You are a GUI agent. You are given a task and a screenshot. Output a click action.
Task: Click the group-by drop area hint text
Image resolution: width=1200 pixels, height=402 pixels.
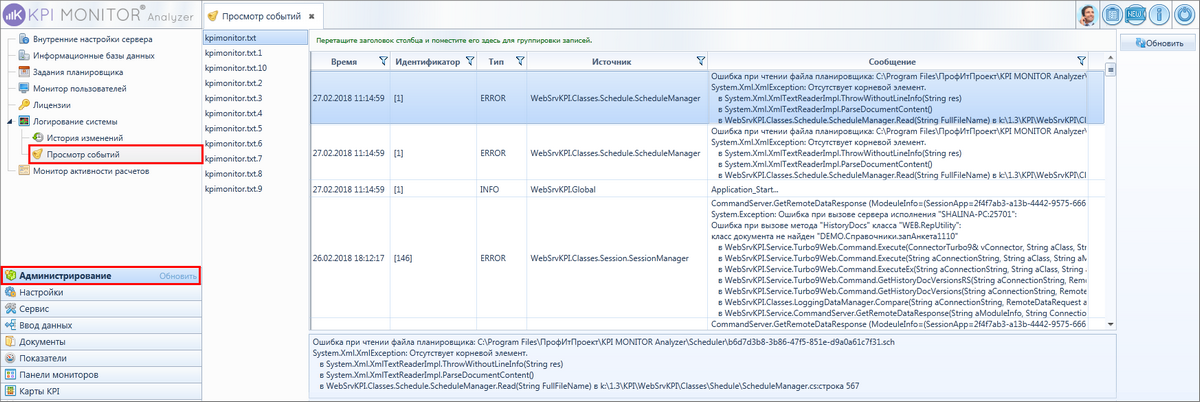coord(454,41)
